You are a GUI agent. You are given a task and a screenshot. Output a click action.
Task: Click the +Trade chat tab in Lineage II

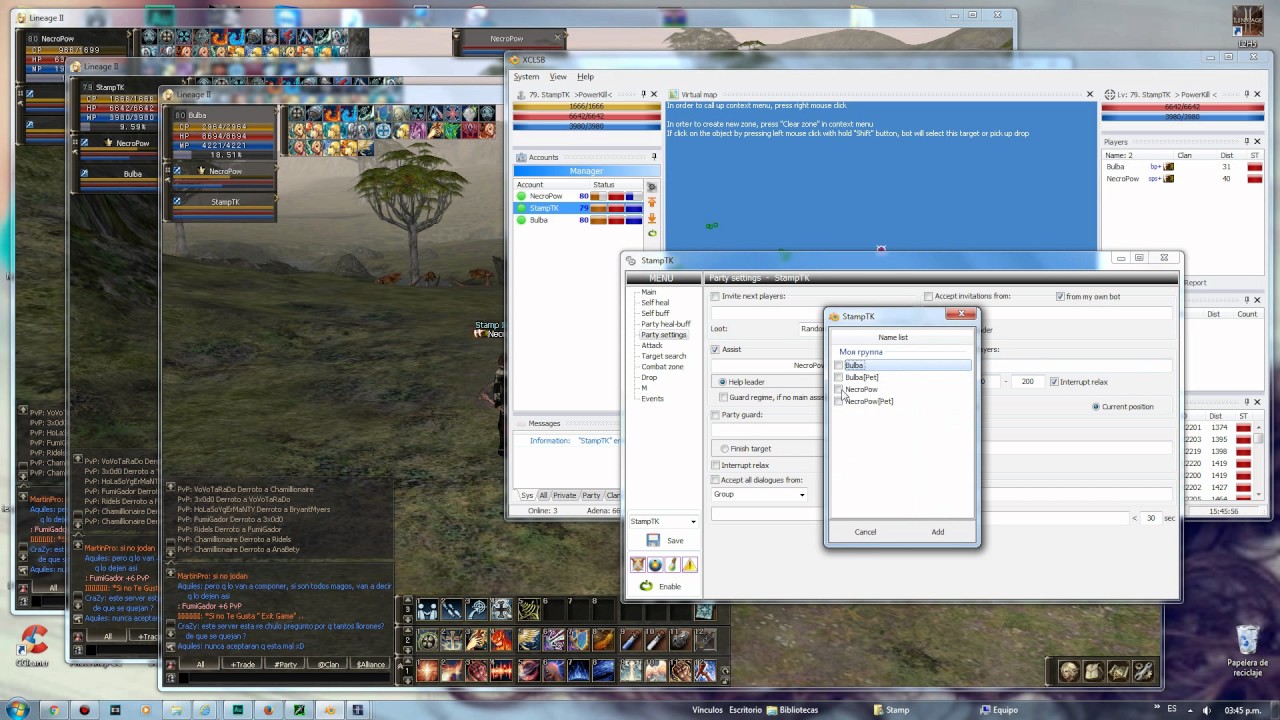coord(243,664)
